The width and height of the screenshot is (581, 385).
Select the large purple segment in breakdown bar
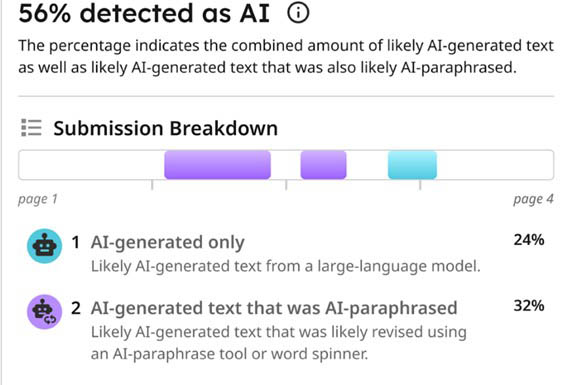pos(218,165)
